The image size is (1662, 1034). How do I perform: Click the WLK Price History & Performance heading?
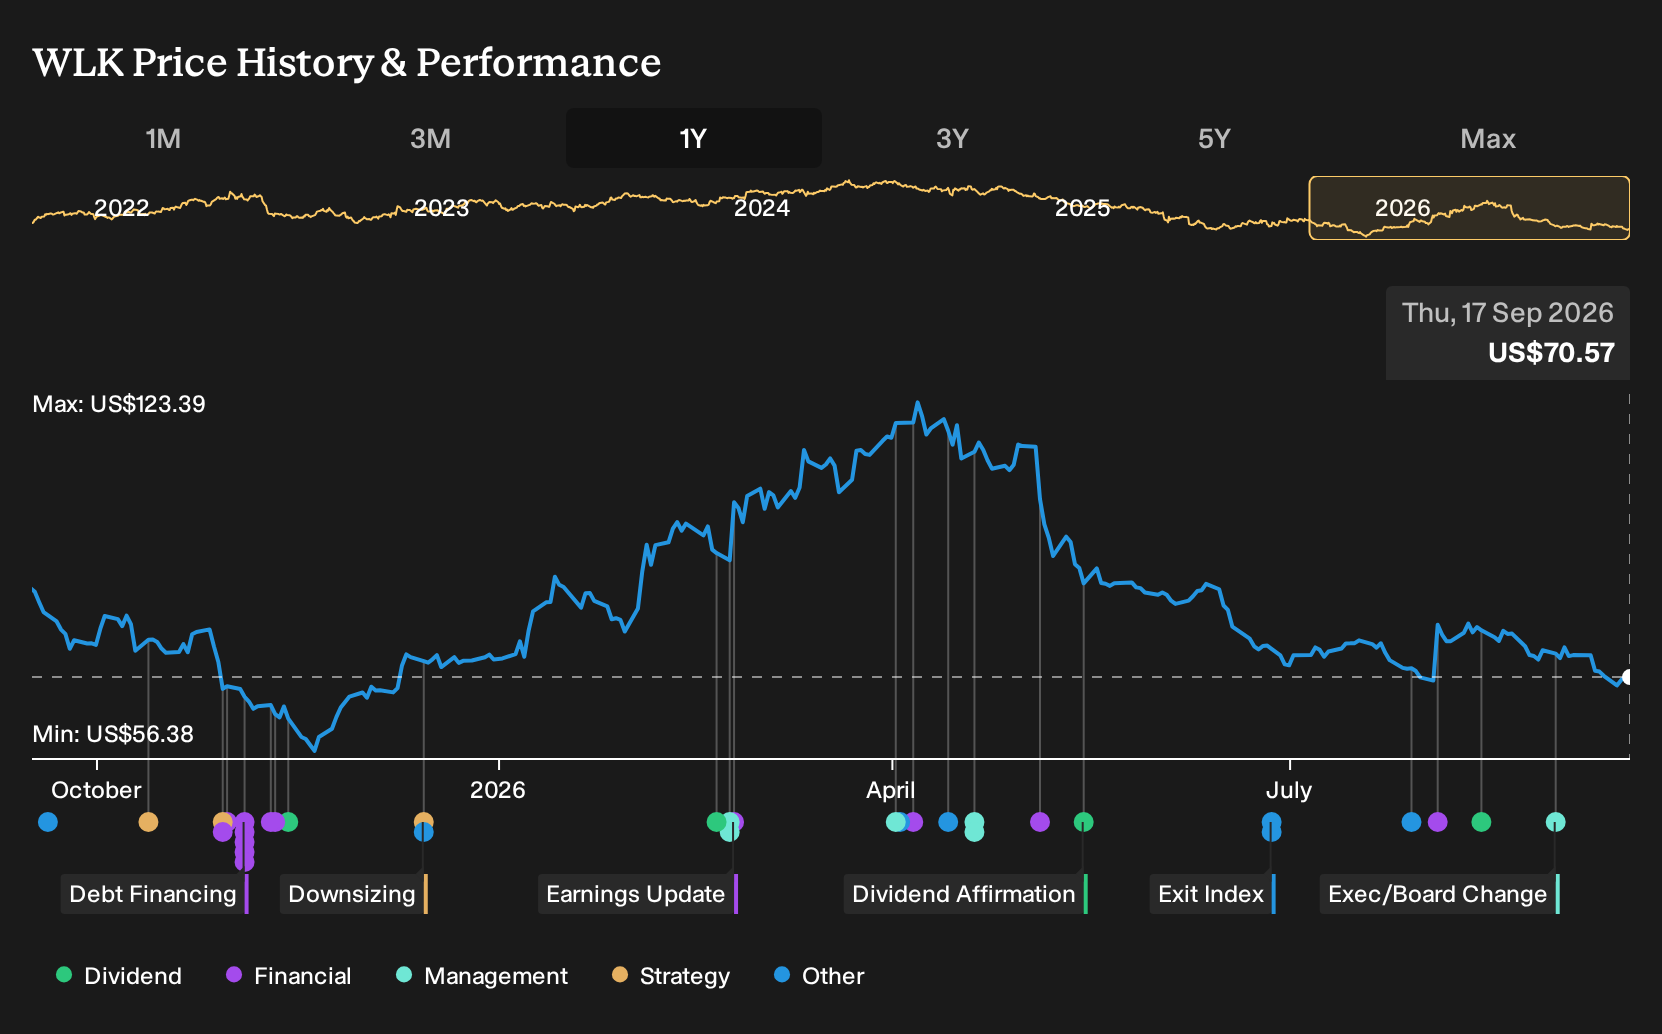click(x=347, y=62)
